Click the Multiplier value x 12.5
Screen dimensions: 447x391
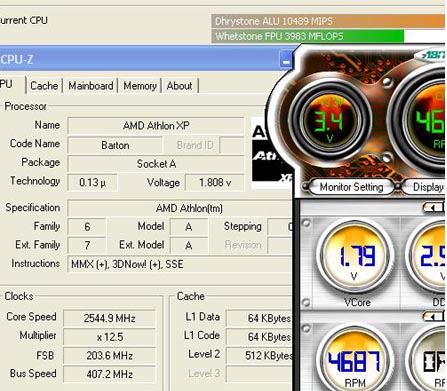coord(109,337)
